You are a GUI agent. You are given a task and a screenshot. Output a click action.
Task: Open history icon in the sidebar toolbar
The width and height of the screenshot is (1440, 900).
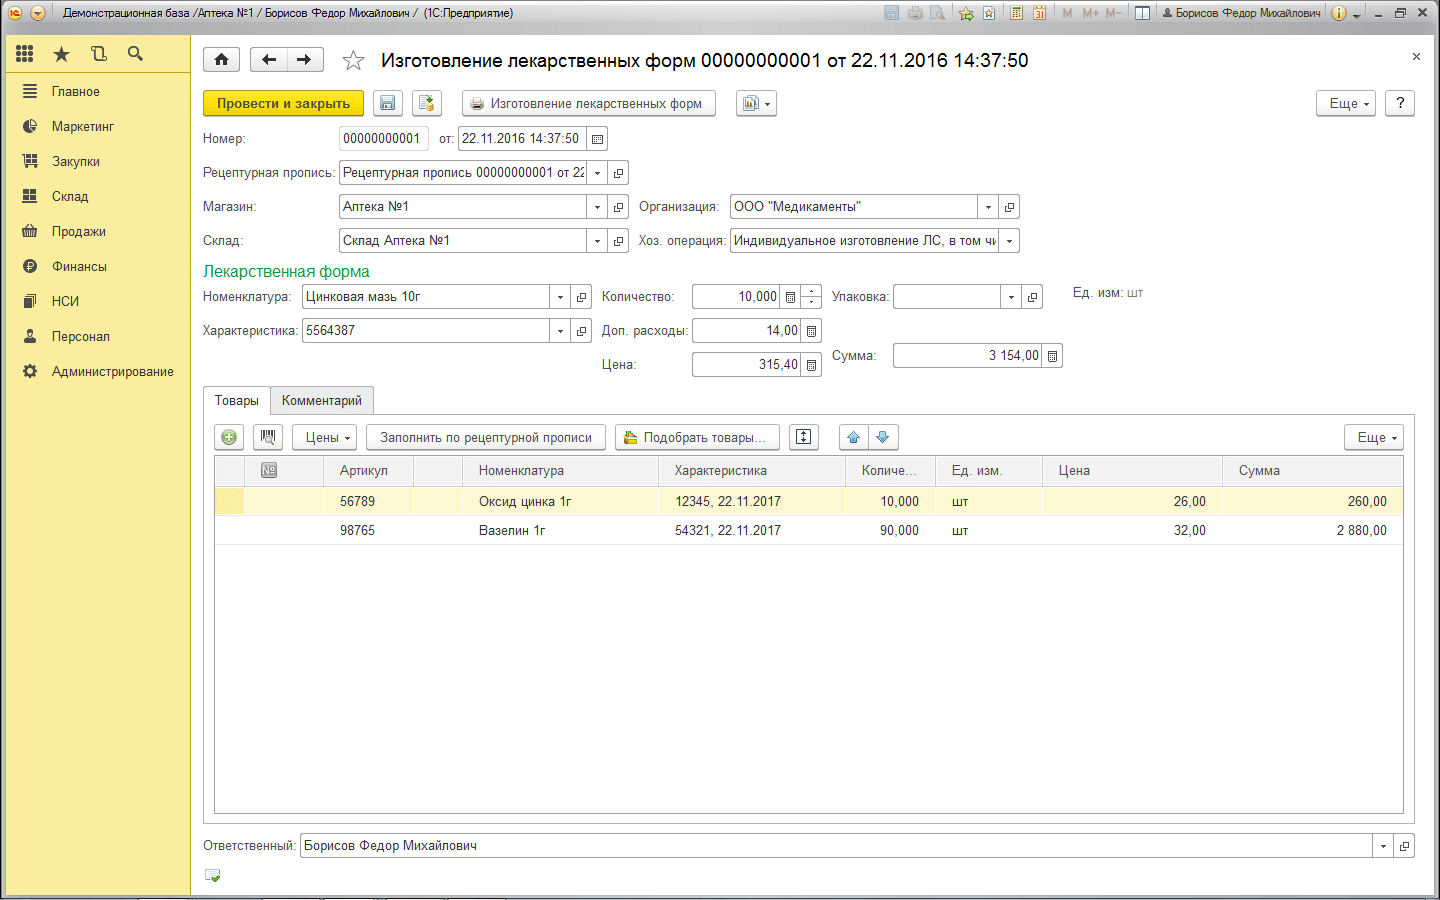98,54
